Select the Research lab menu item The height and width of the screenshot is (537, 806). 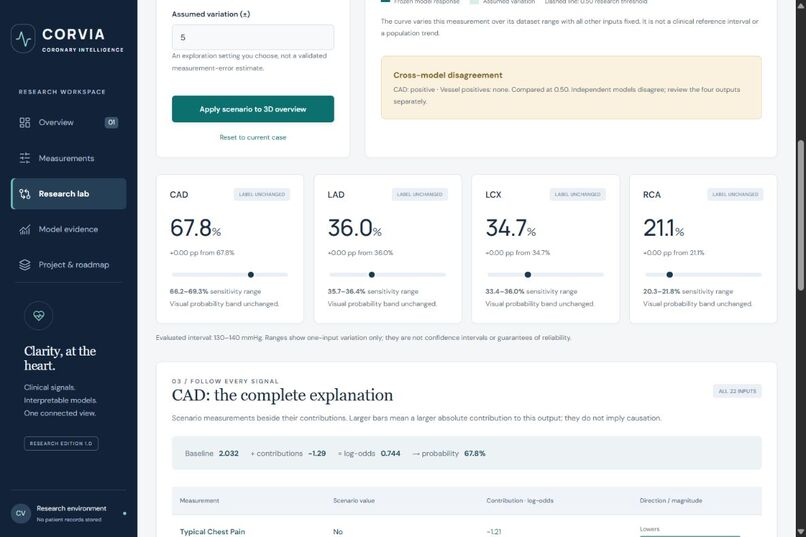(x=68, y=194)
